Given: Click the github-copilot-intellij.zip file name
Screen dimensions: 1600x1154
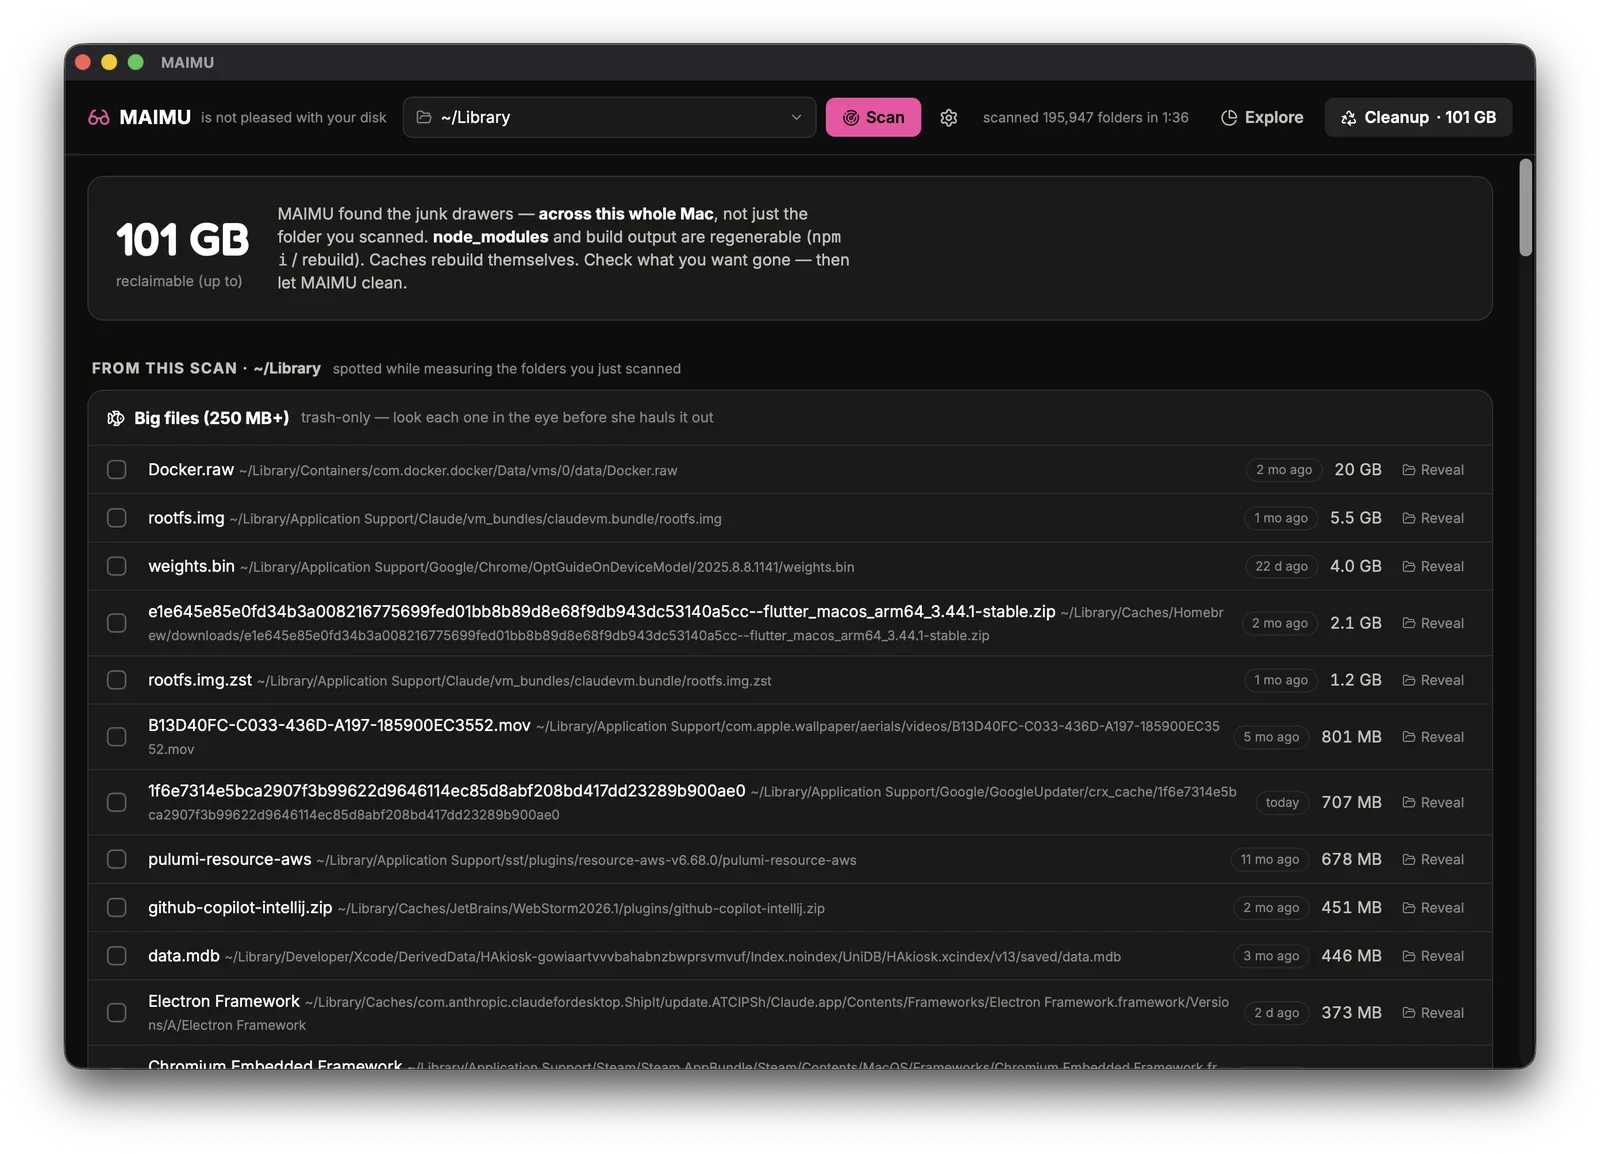Looking at the screenshot, I should tap(240, 908).
